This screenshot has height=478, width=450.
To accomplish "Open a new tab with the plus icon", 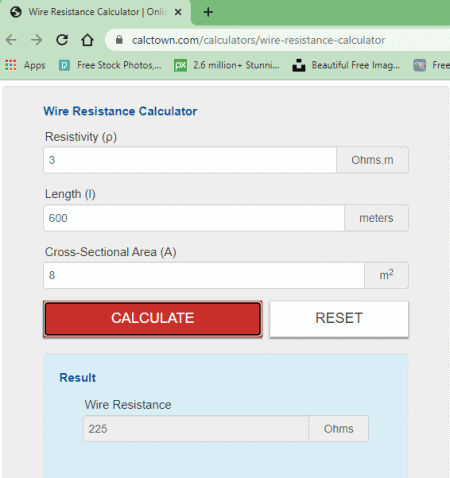I will [208, 12].
